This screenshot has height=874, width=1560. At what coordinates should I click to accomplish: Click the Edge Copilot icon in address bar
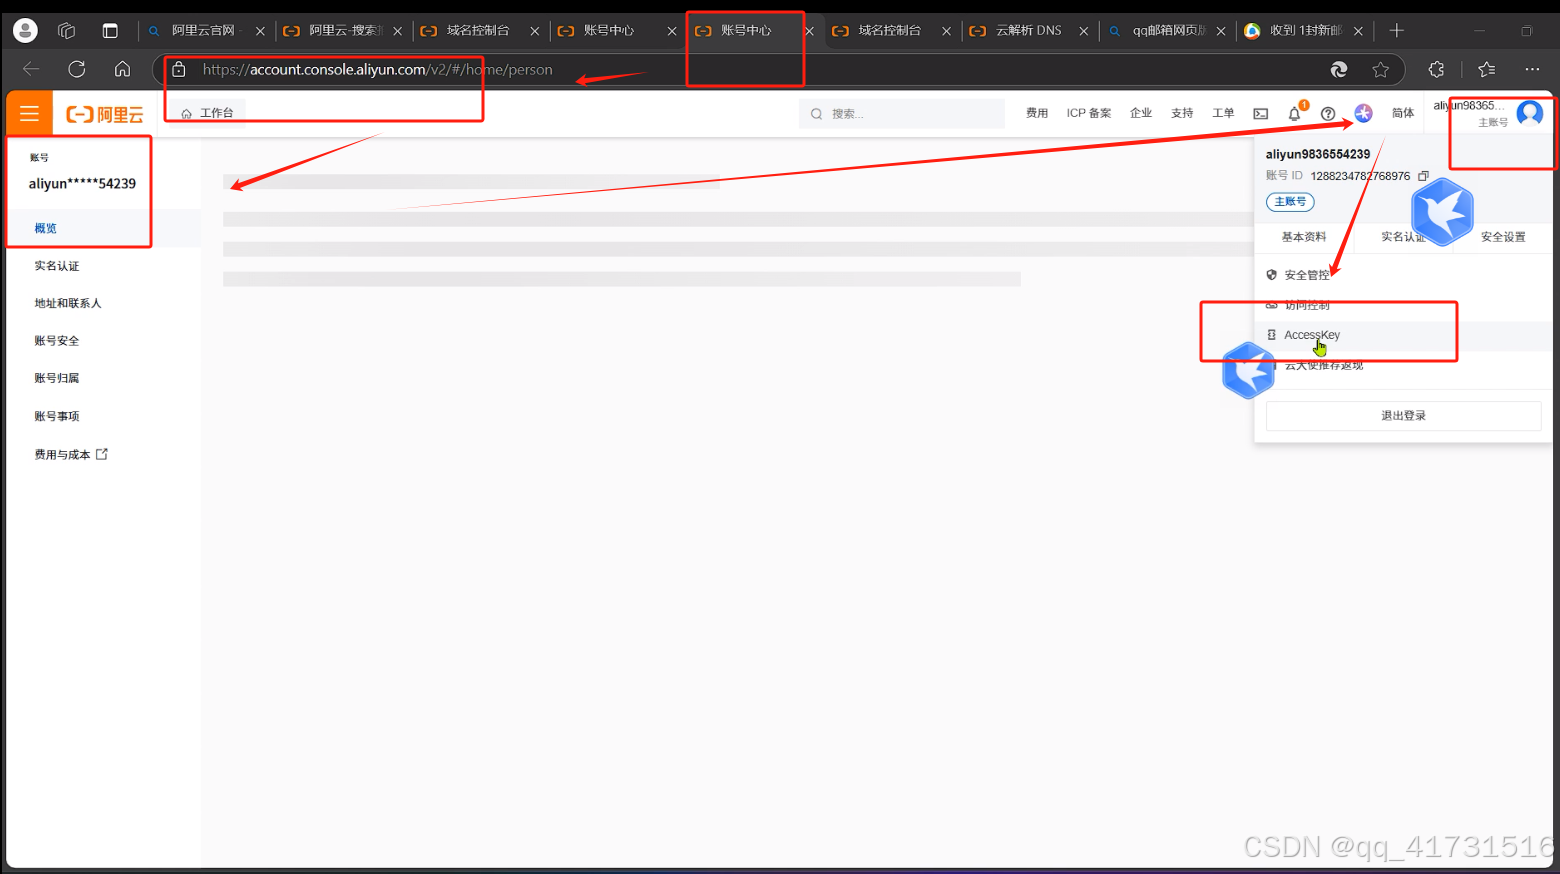(1339, 69)
